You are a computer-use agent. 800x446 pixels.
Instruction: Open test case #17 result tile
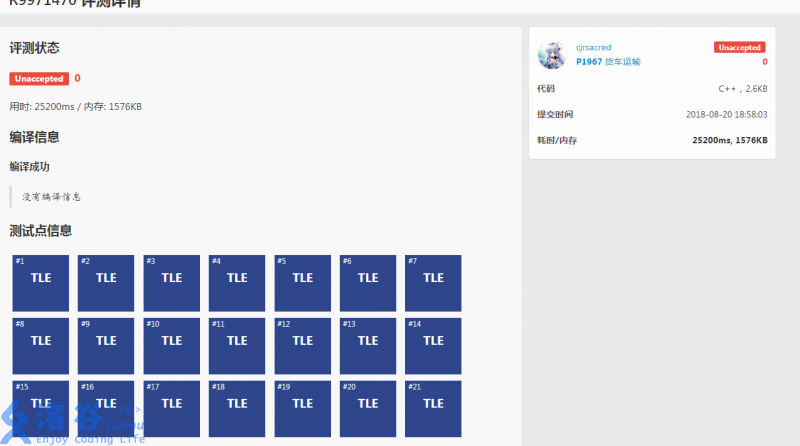click(172, 408)
